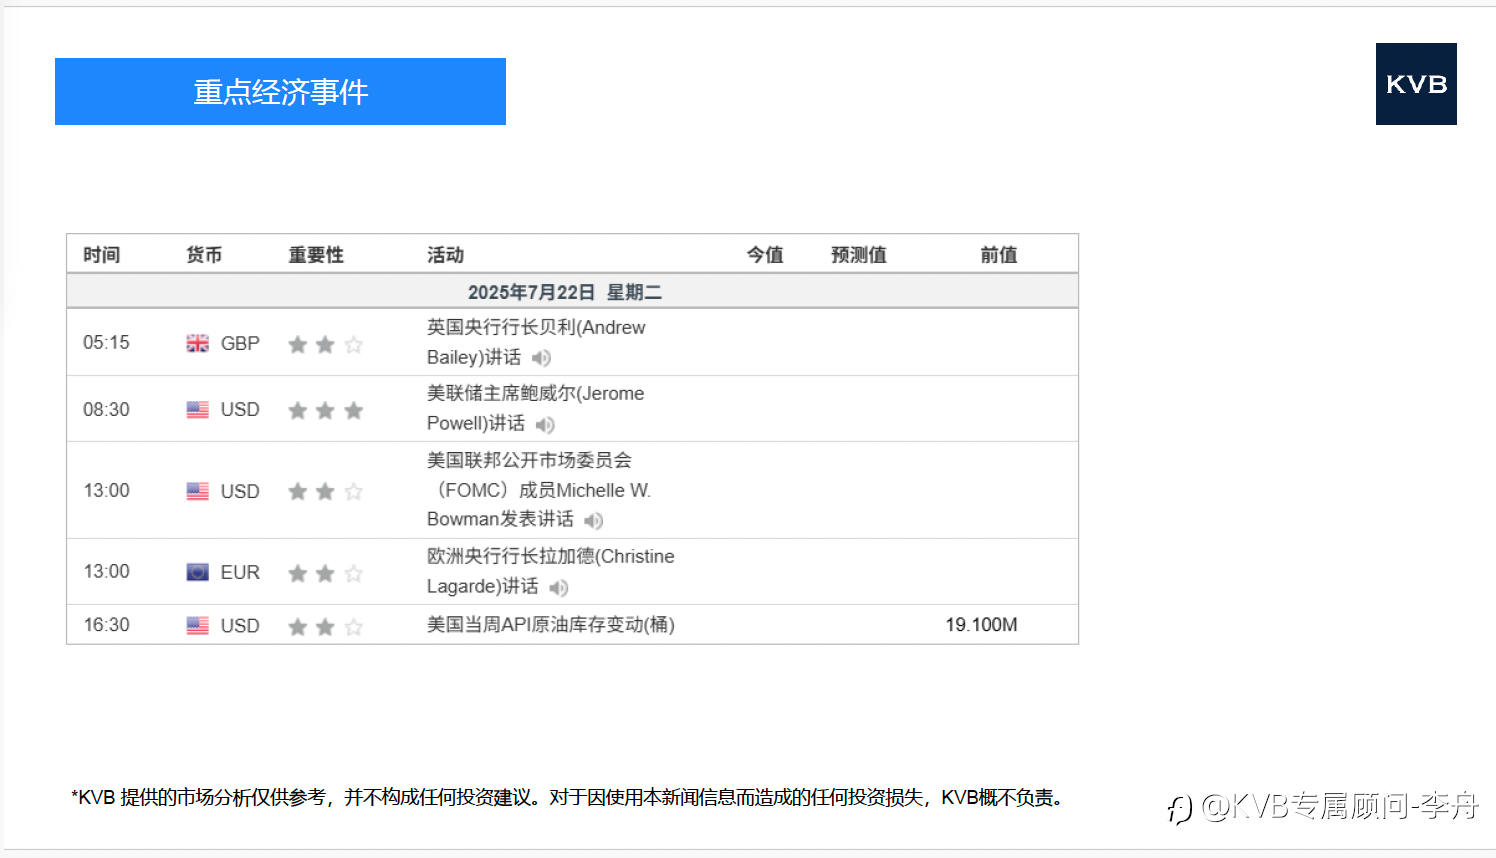Open the 英国央行行长贝利 speech event

536,342
